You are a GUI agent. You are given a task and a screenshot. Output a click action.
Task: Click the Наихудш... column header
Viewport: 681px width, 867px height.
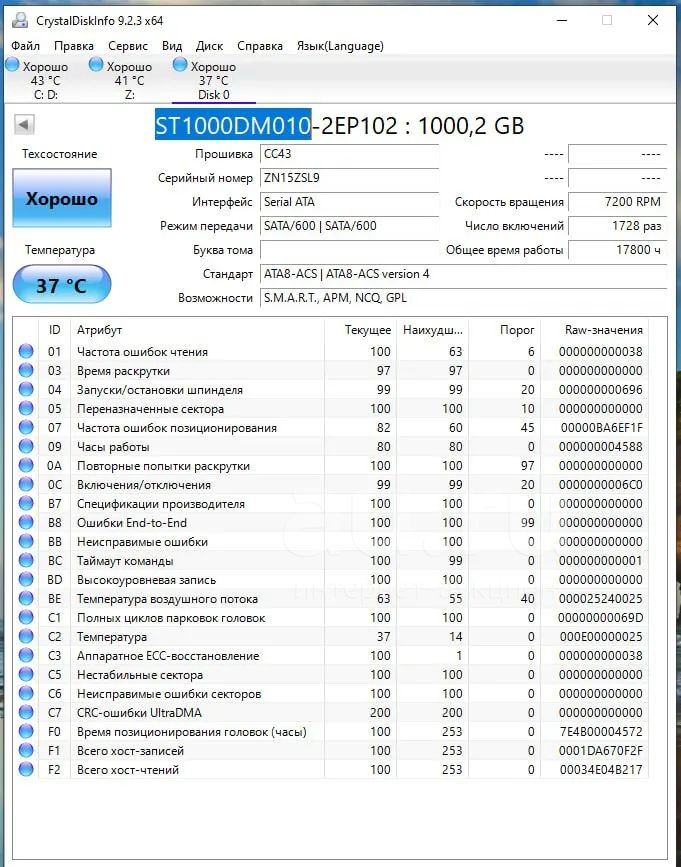pyautogui.click(x=433, y=330)
